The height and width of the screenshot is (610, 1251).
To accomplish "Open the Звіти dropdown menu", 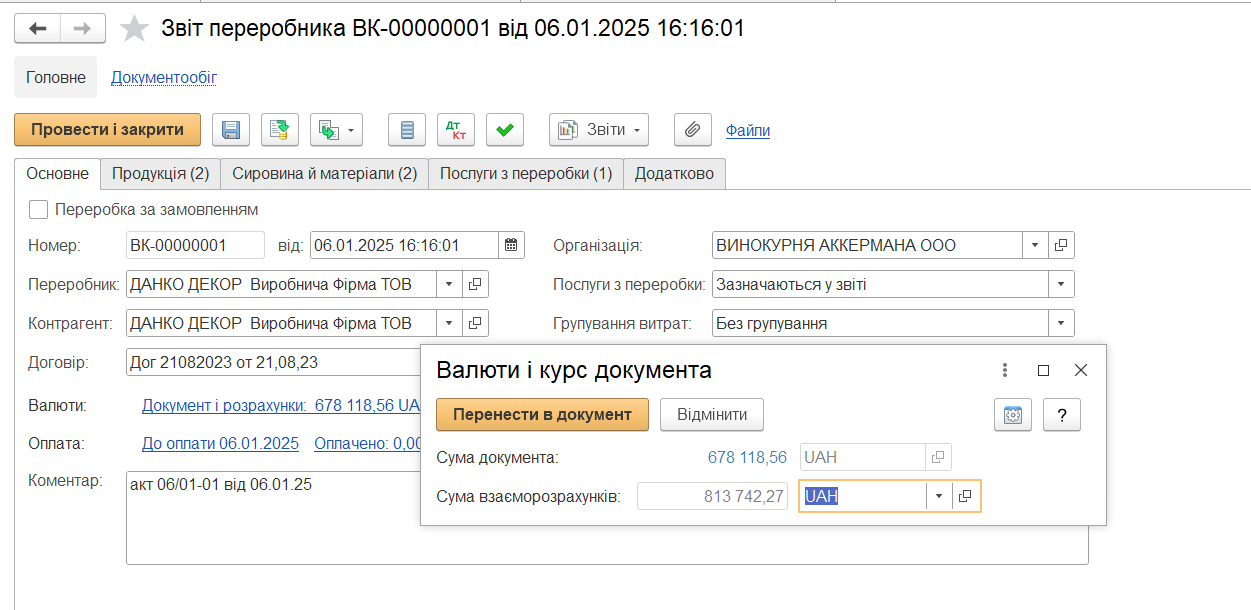I will point(599,130).
